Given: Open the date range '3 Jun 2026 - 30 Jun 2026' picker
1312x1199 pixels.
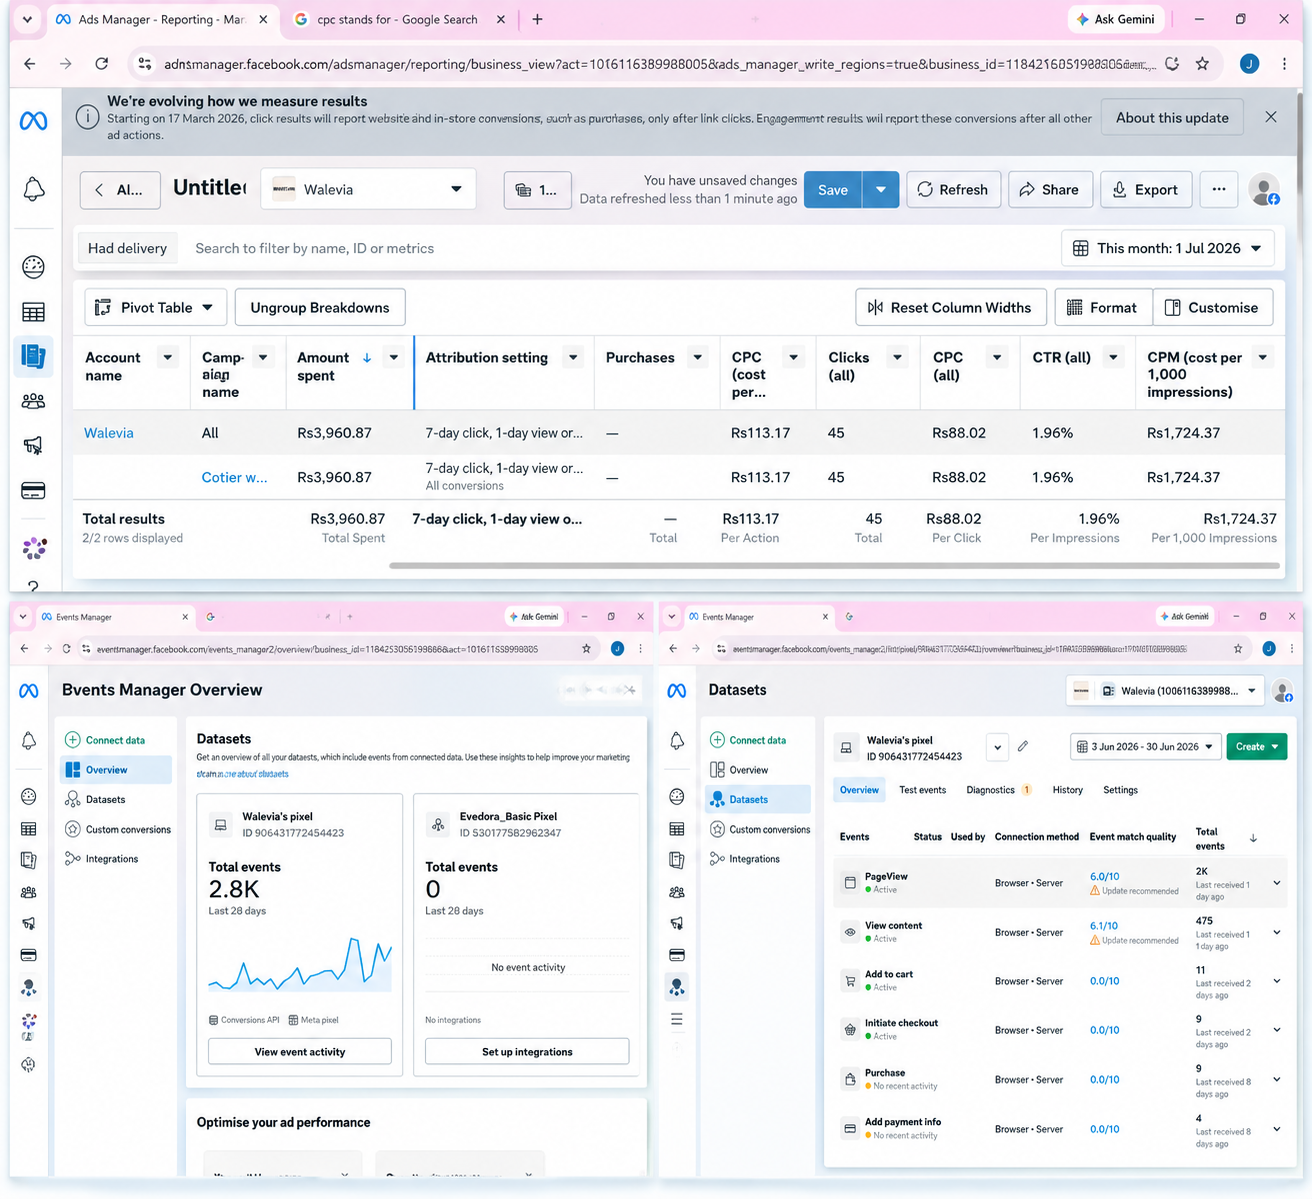Looking at the screenshot, I should point(1146,746).
